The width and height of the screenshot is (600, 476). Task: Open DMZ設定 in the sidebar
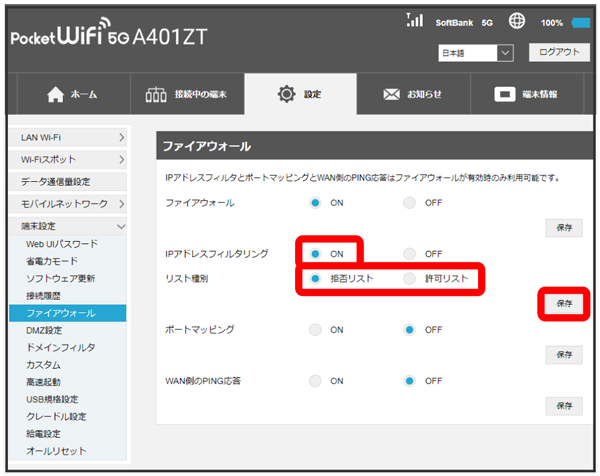point(44,330)
